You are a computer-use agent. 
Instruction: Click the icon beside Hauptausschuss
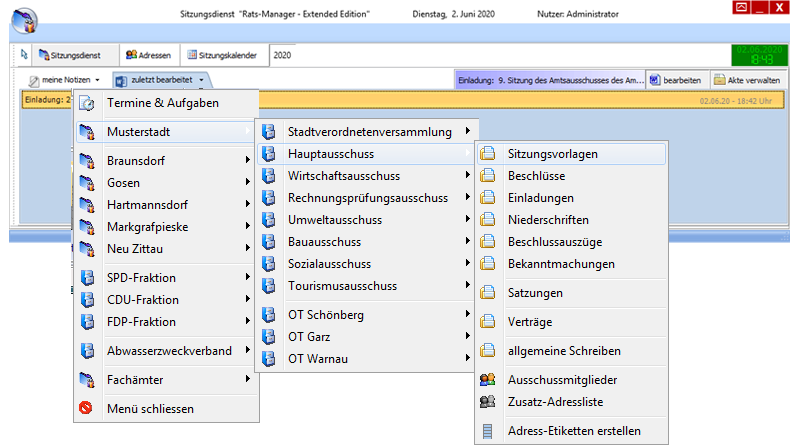[x=269, y=154]
